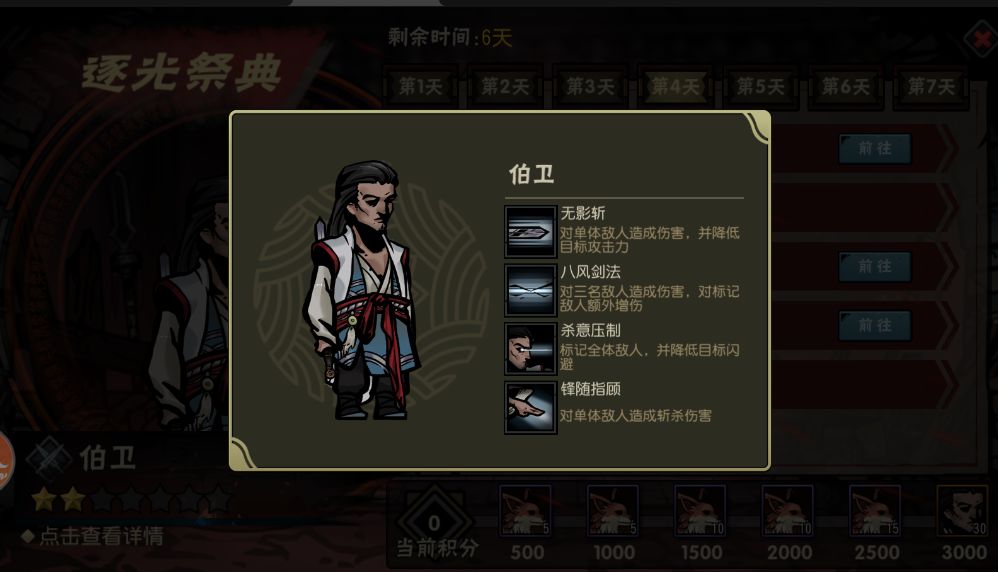This screenshot has height=572, width=998.
Task: Open the 第6天 tab
Action: pyautogui.click(x=846, y=87)
